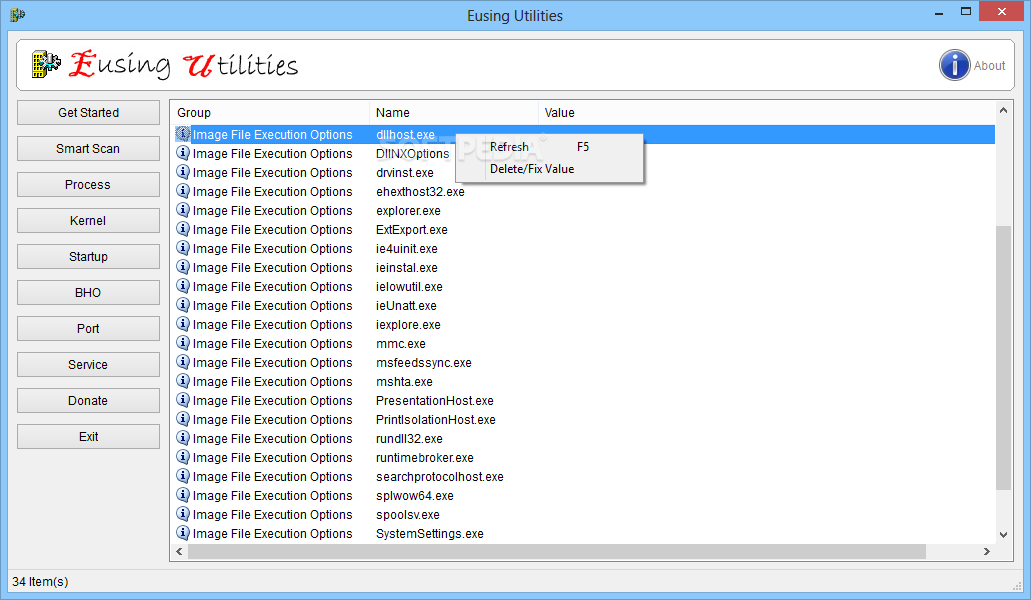This screenshot has width=1031, height=600.
Task: Open the Port view
Action: coord(88,329)
